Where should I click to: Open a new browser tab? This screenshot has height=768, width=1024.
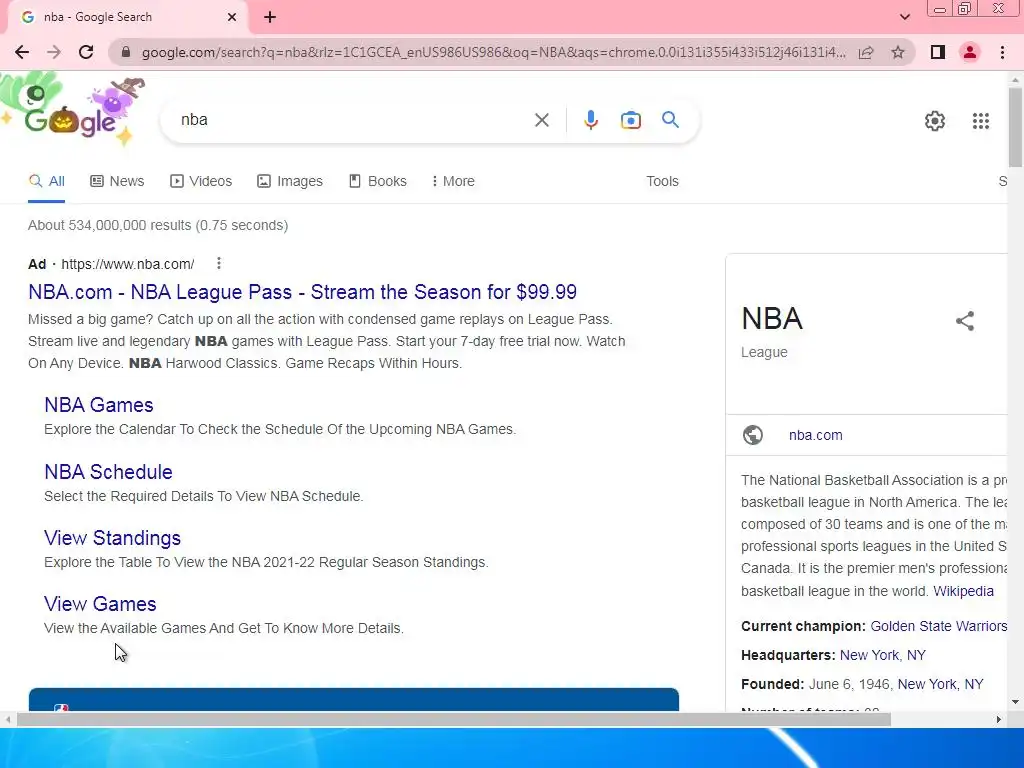coord(270,17)
